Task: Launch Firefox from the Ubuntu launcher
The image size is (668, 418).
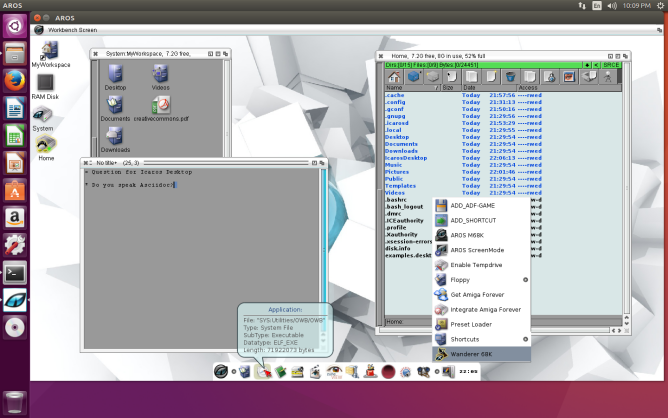Action: coord(15,79)
